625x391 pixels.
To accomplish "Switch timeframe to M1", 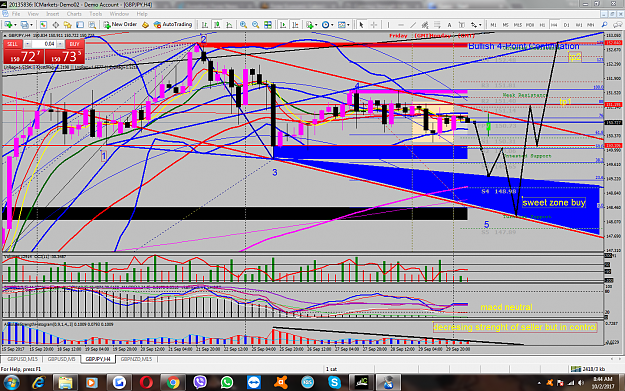I will (493, 25).
